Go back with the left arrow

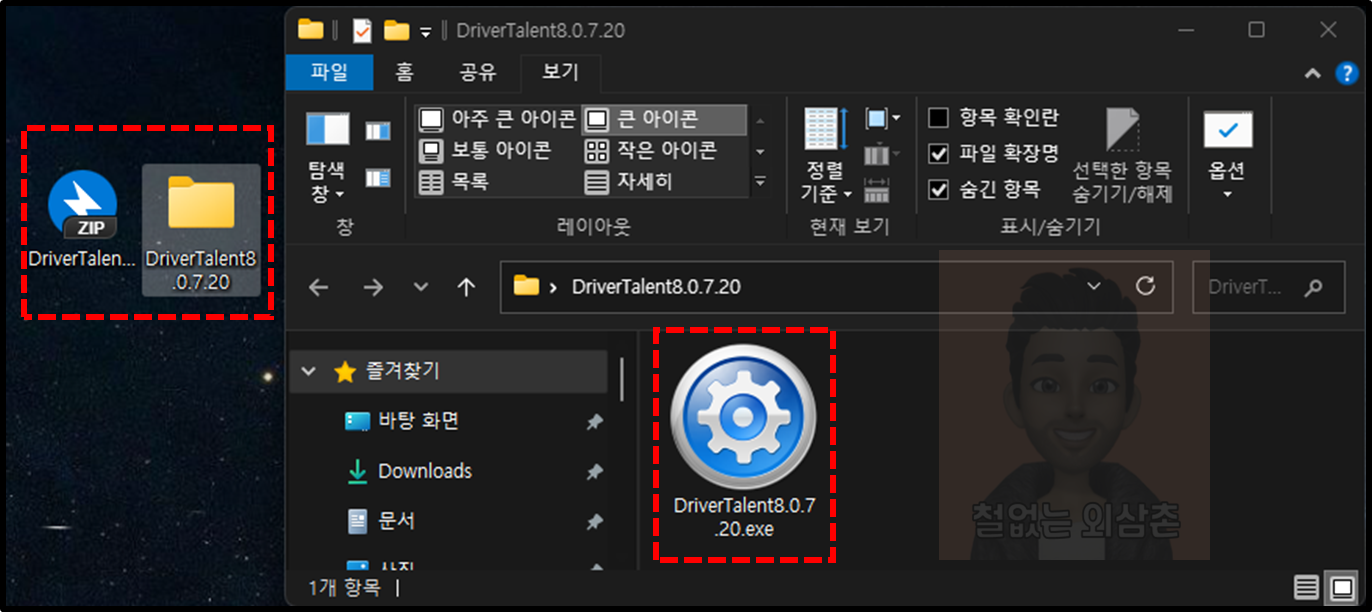(318, 287)
